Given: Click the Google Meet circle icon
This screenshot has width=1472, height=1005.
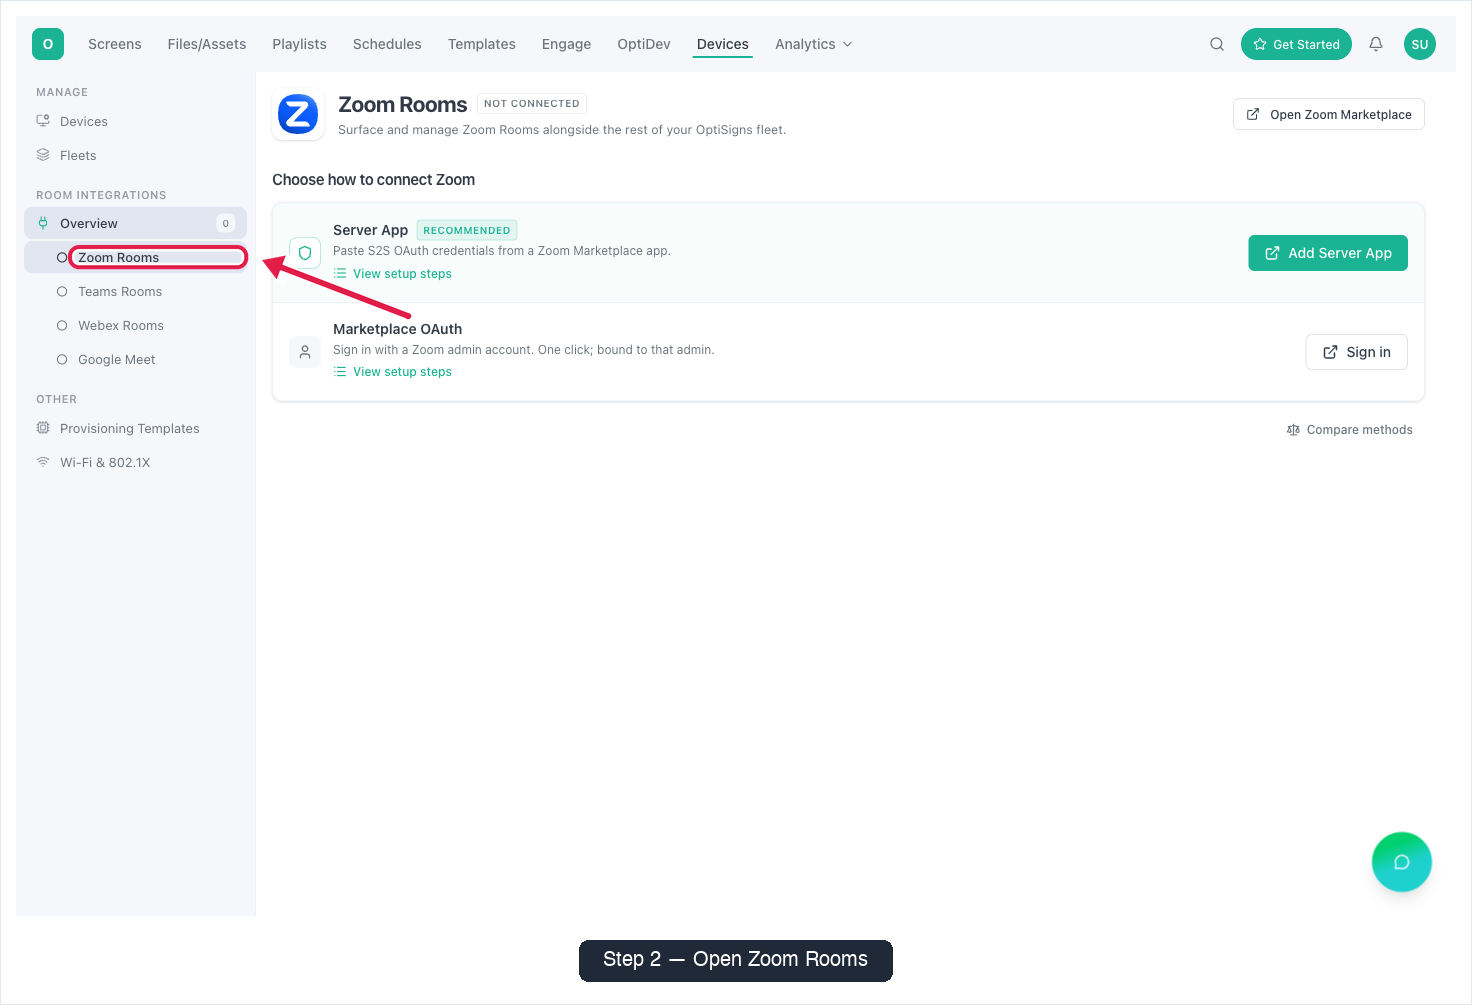Looking at the screenshot, I should point(62,359).
